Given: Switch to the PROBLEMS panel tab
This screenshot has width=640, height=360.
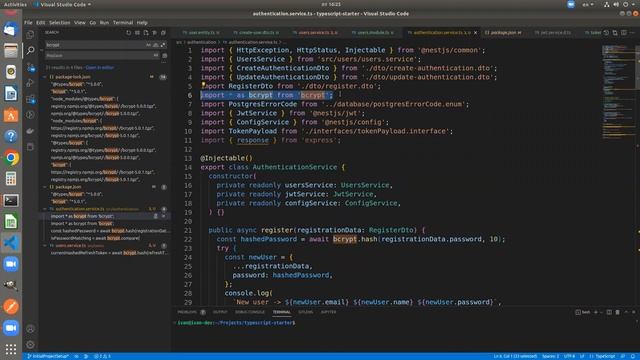Looking at the screenshot, I should click(187, 312).
